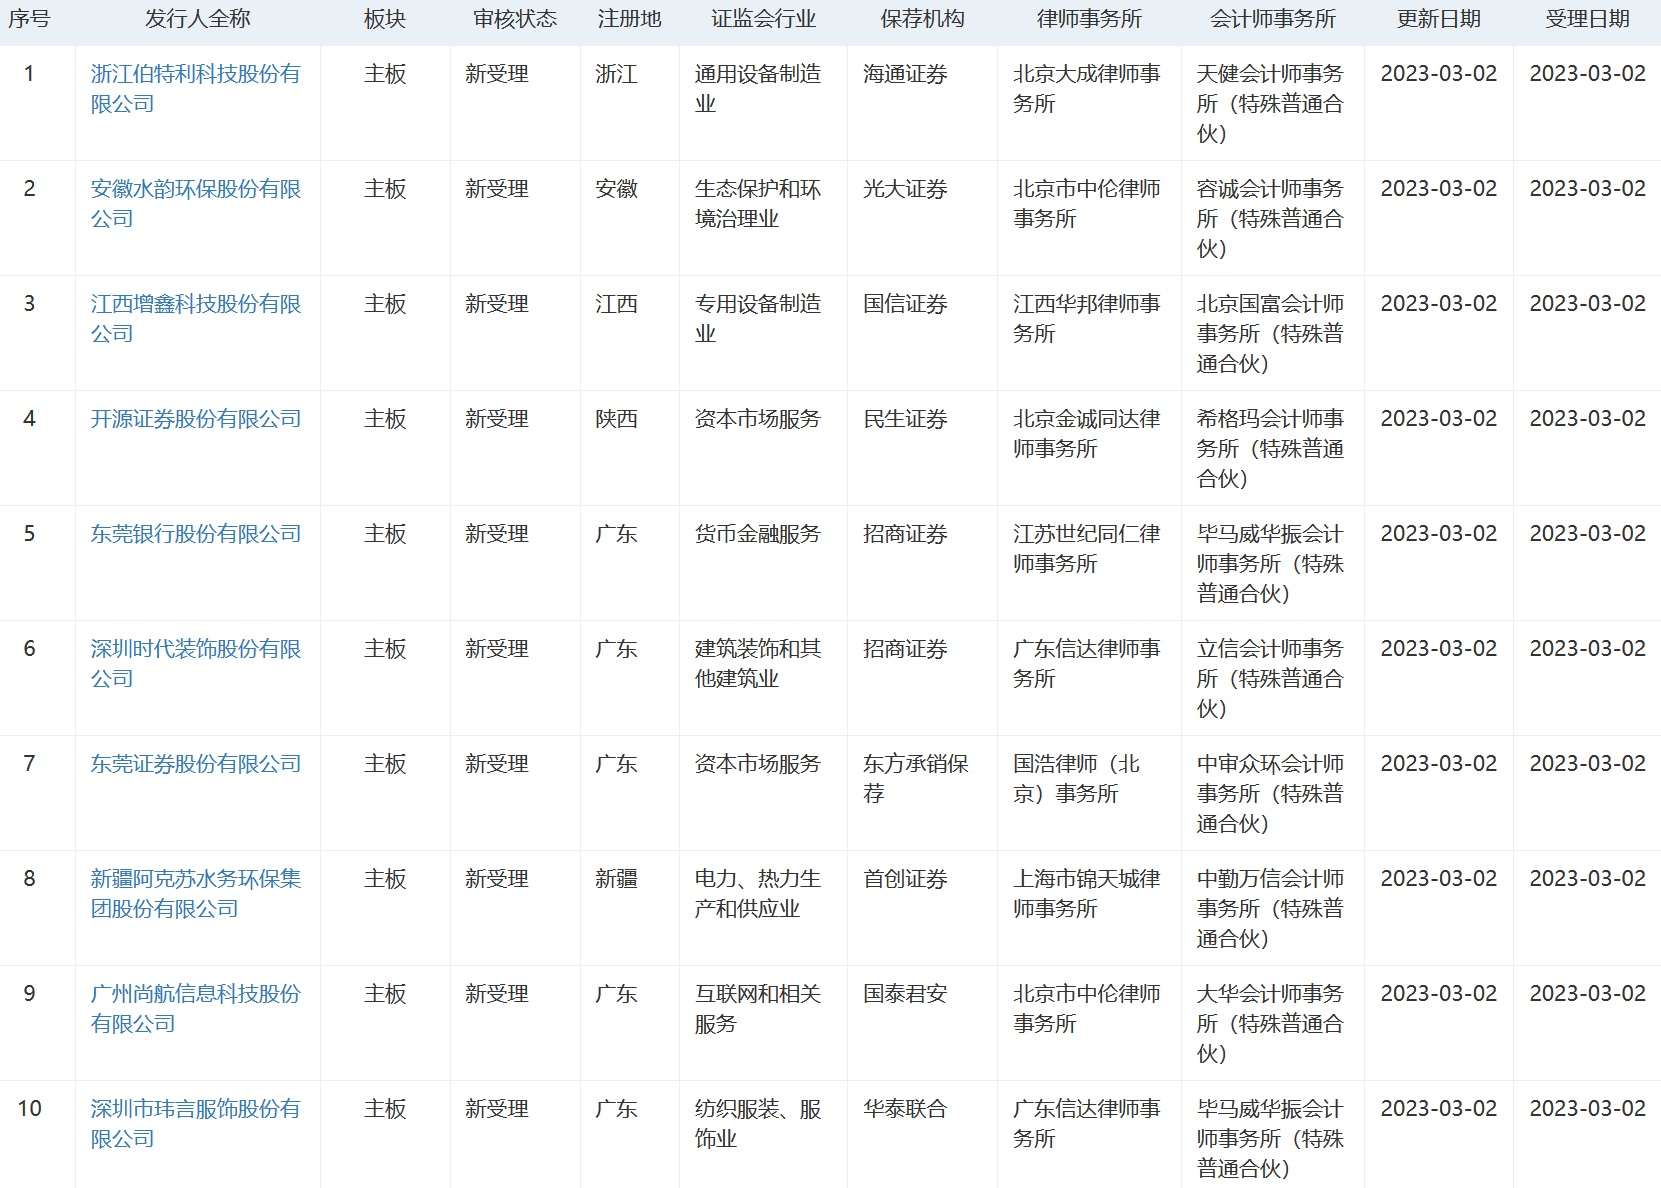This screenshot has height=1188, width=1661.
Task: Click the 更新日期 column header
Action: point(1439,19)
